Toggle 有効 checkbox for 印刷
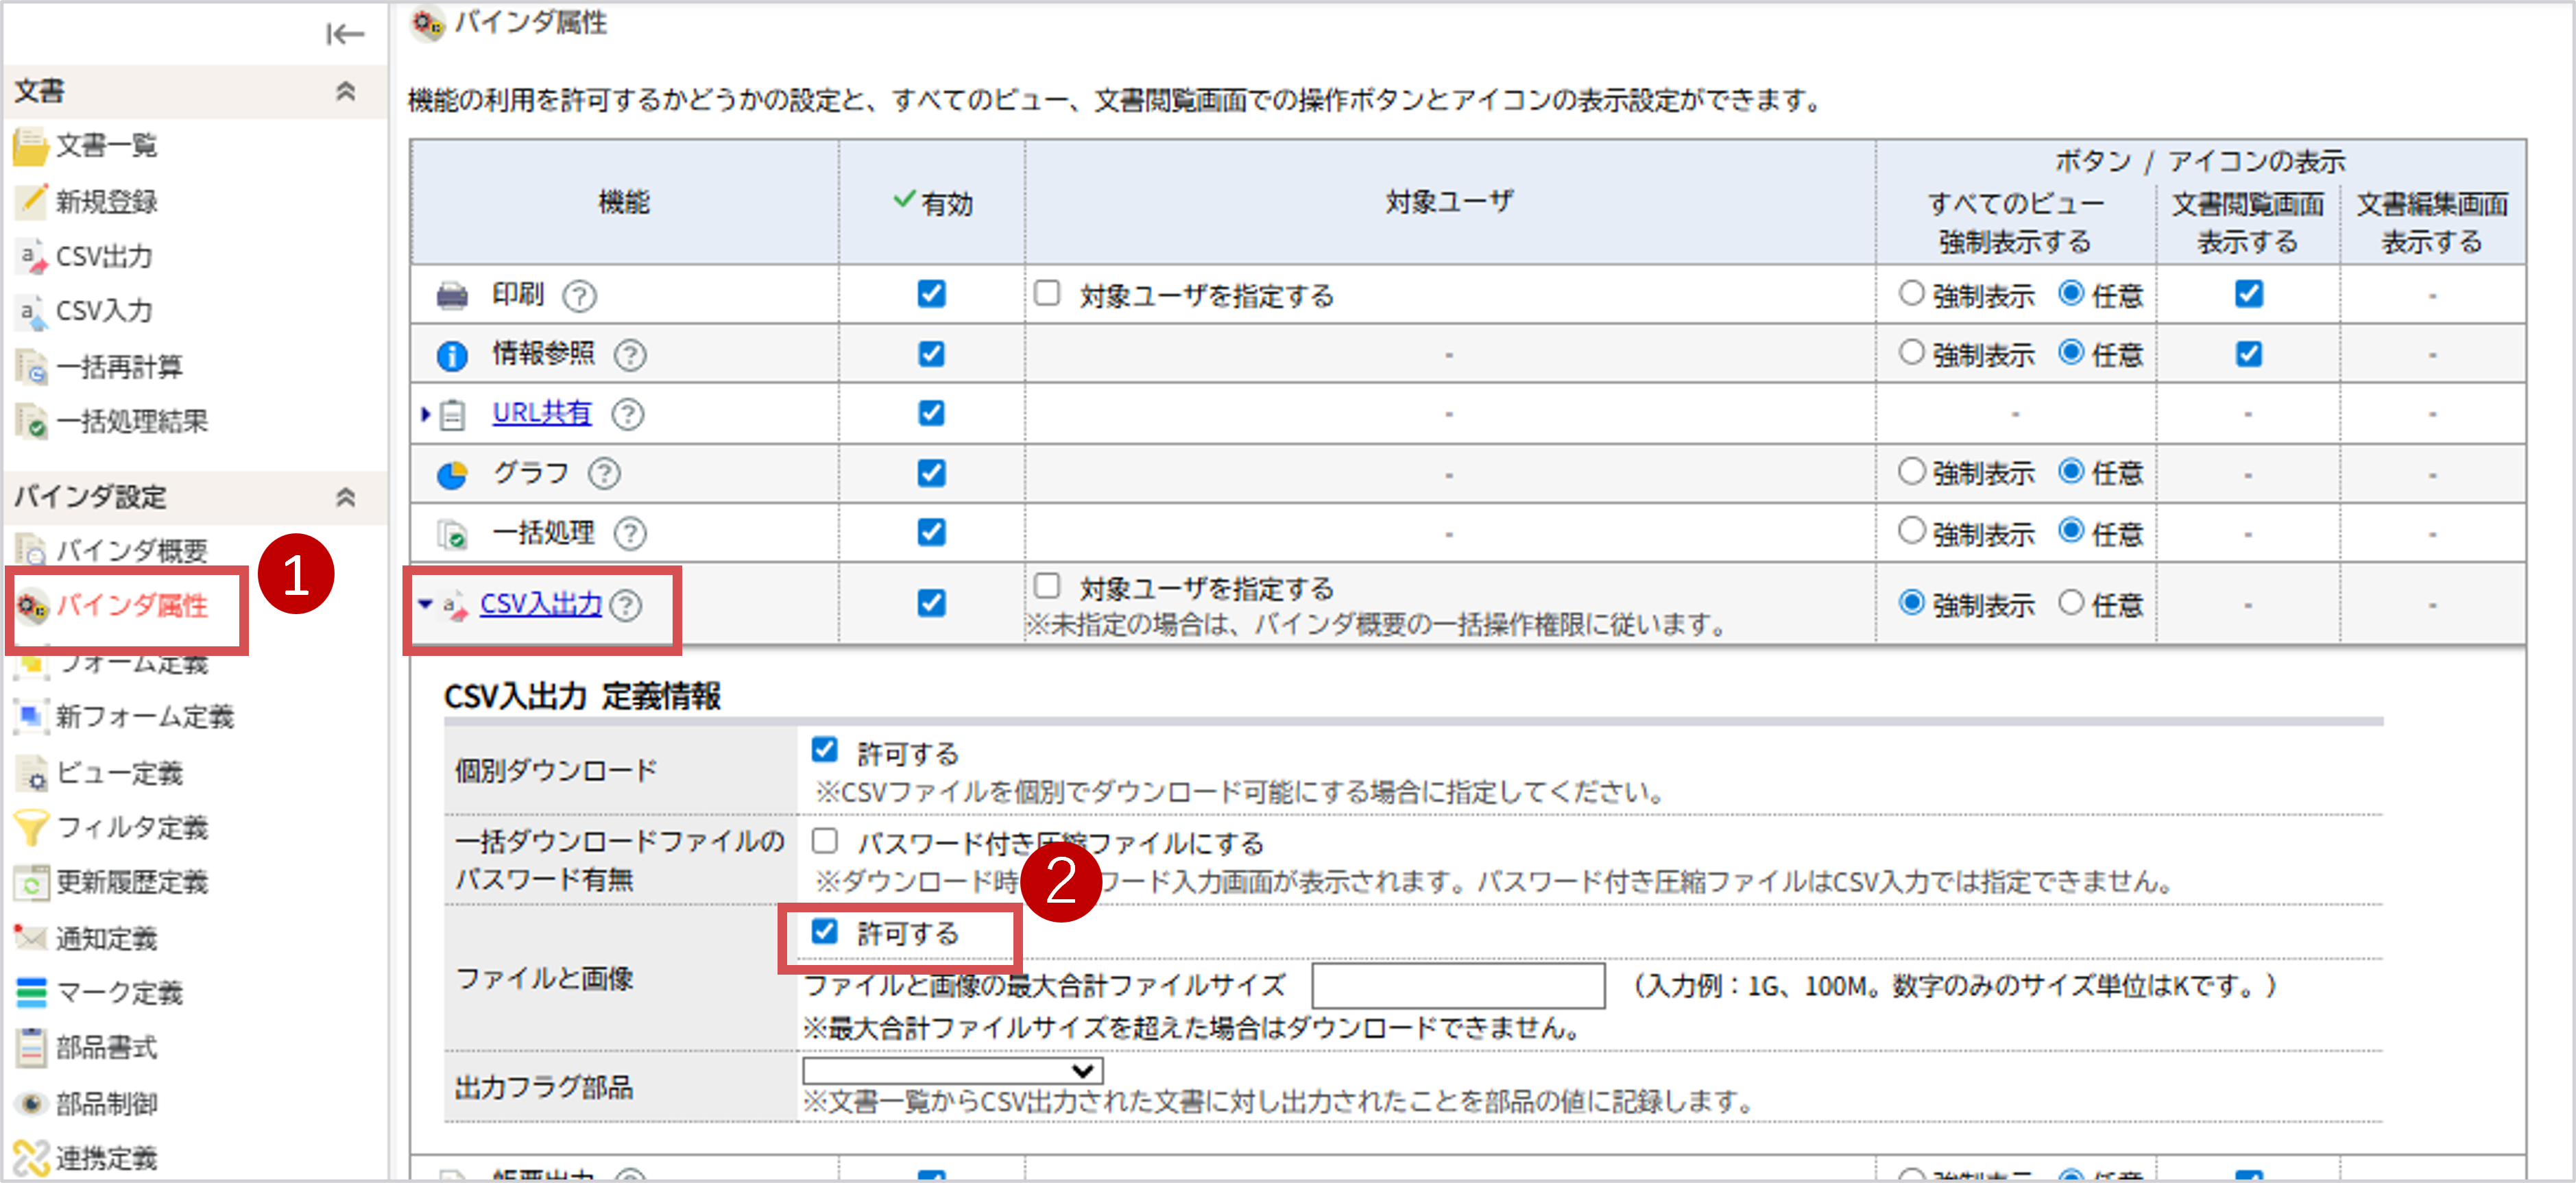This screenshot has height=1183, width=2576. [931, 294]
